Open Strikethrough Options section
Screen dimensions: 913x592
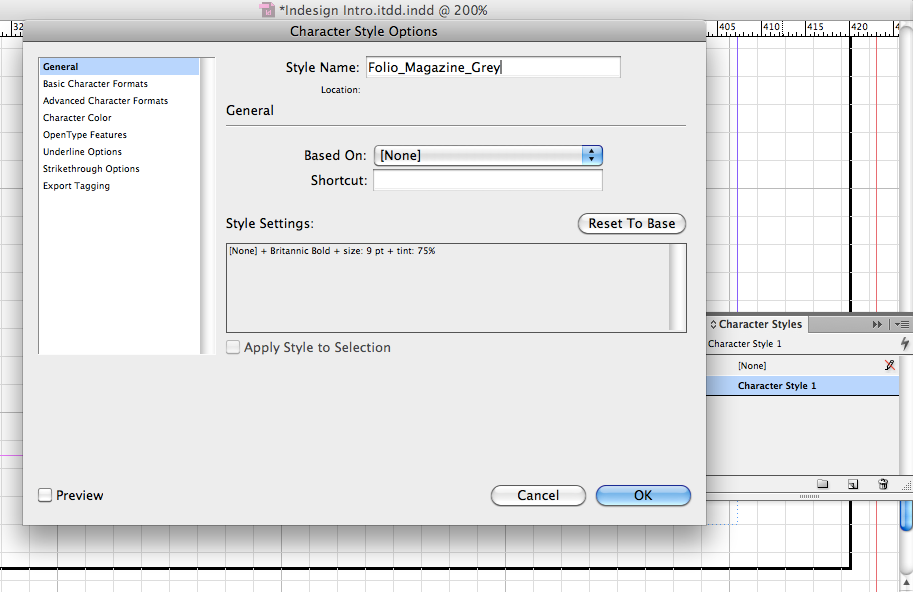click(91, 169)
